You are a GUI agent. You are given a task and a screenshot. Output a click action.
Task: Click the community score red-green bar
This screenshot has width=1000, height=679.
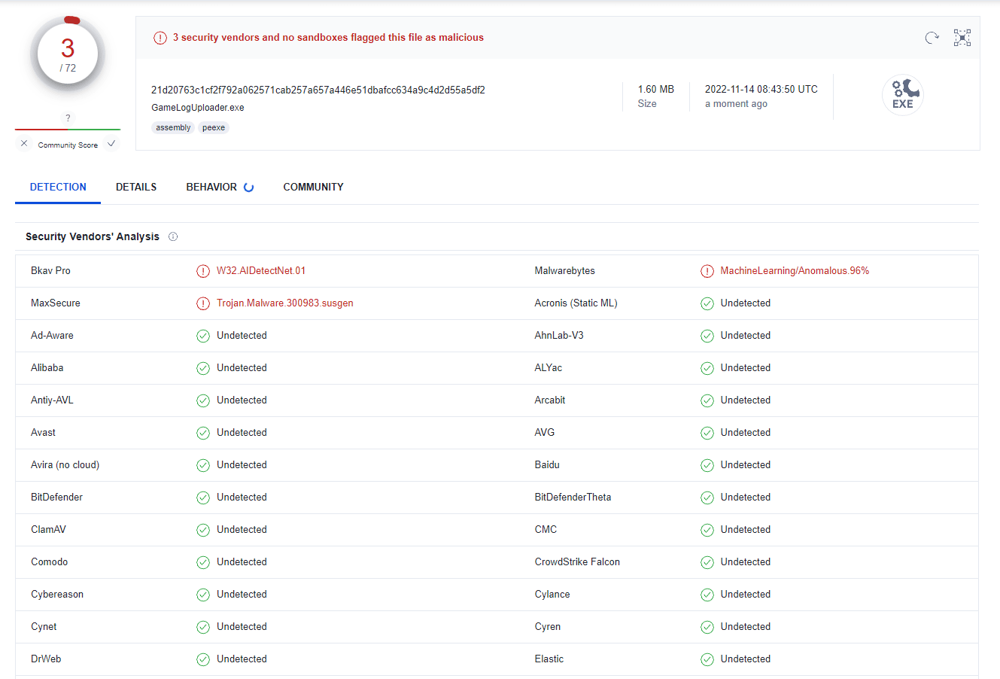[x=68, y=129]
